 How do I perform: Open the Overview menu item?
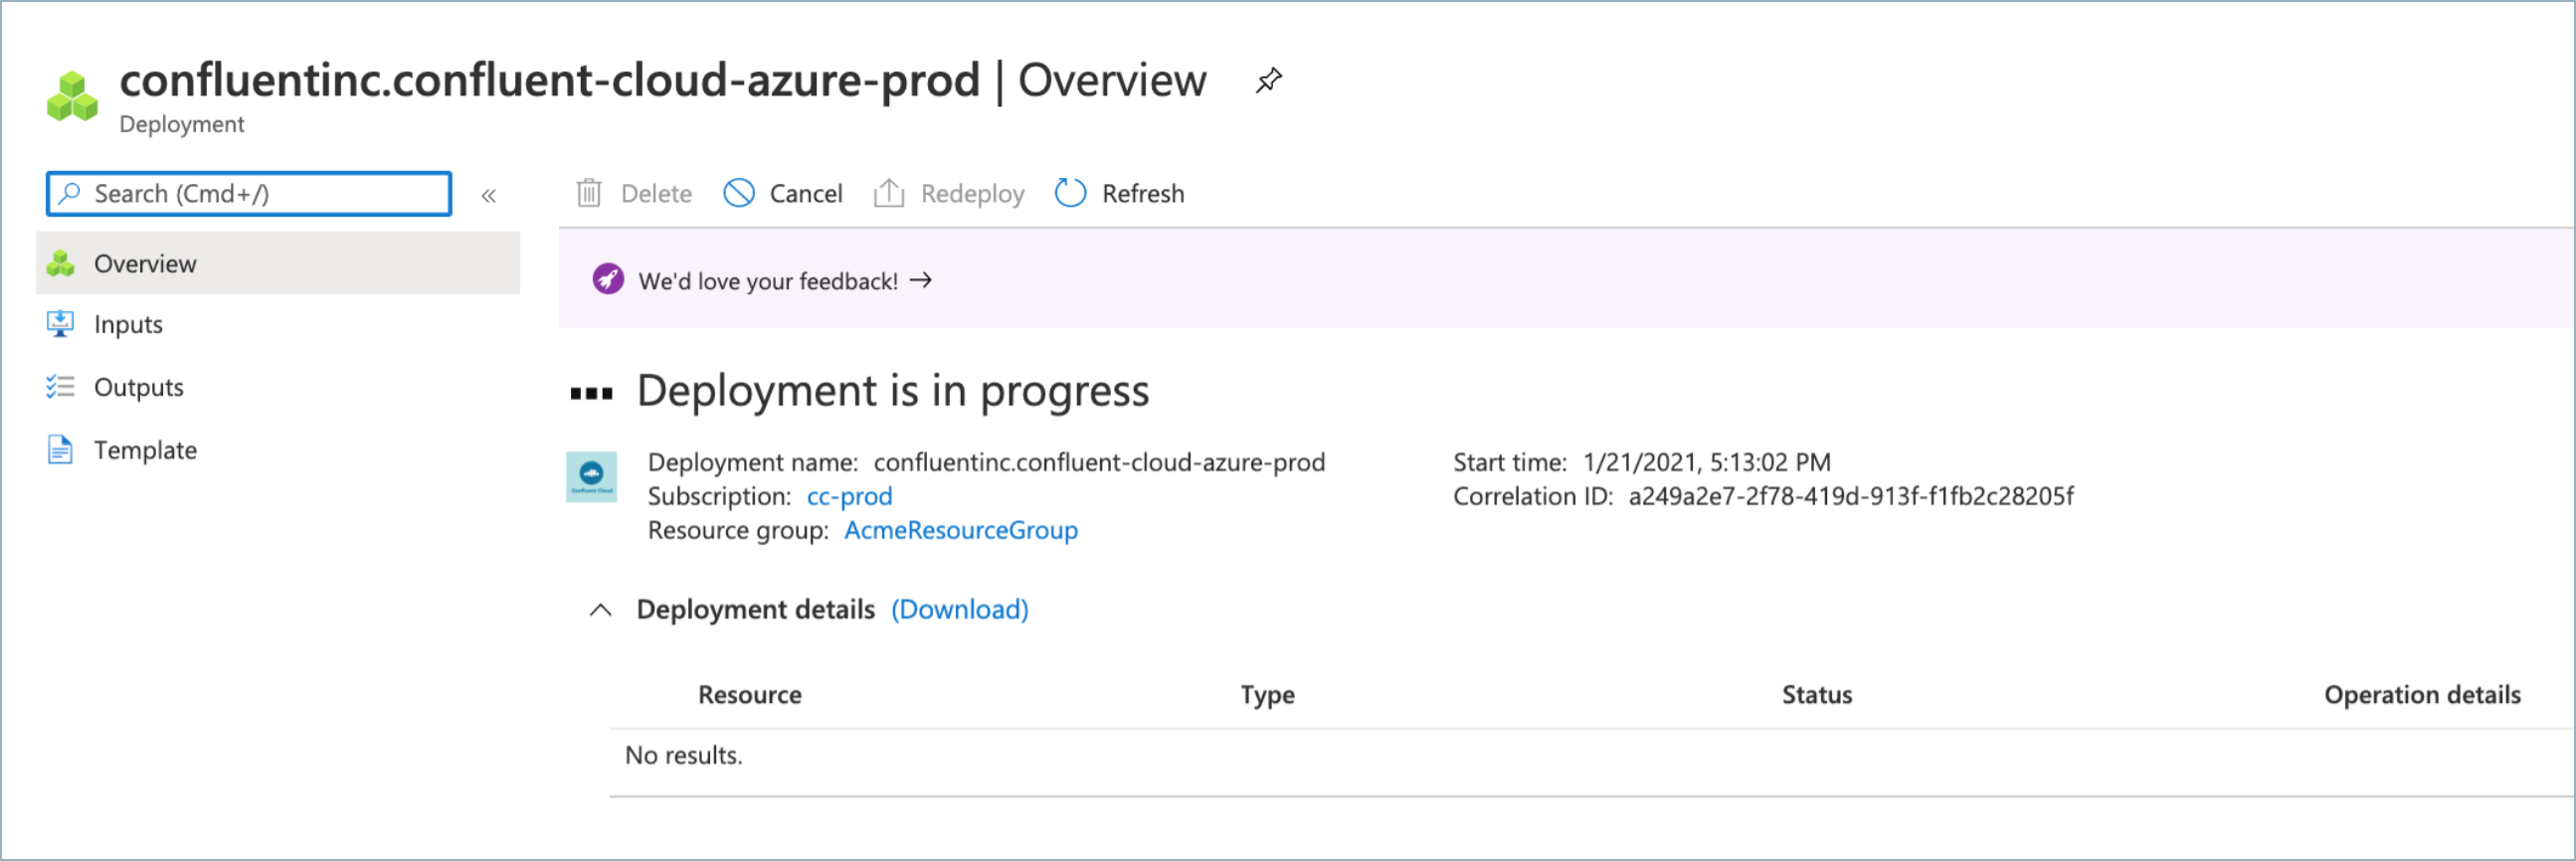(145, 264)
